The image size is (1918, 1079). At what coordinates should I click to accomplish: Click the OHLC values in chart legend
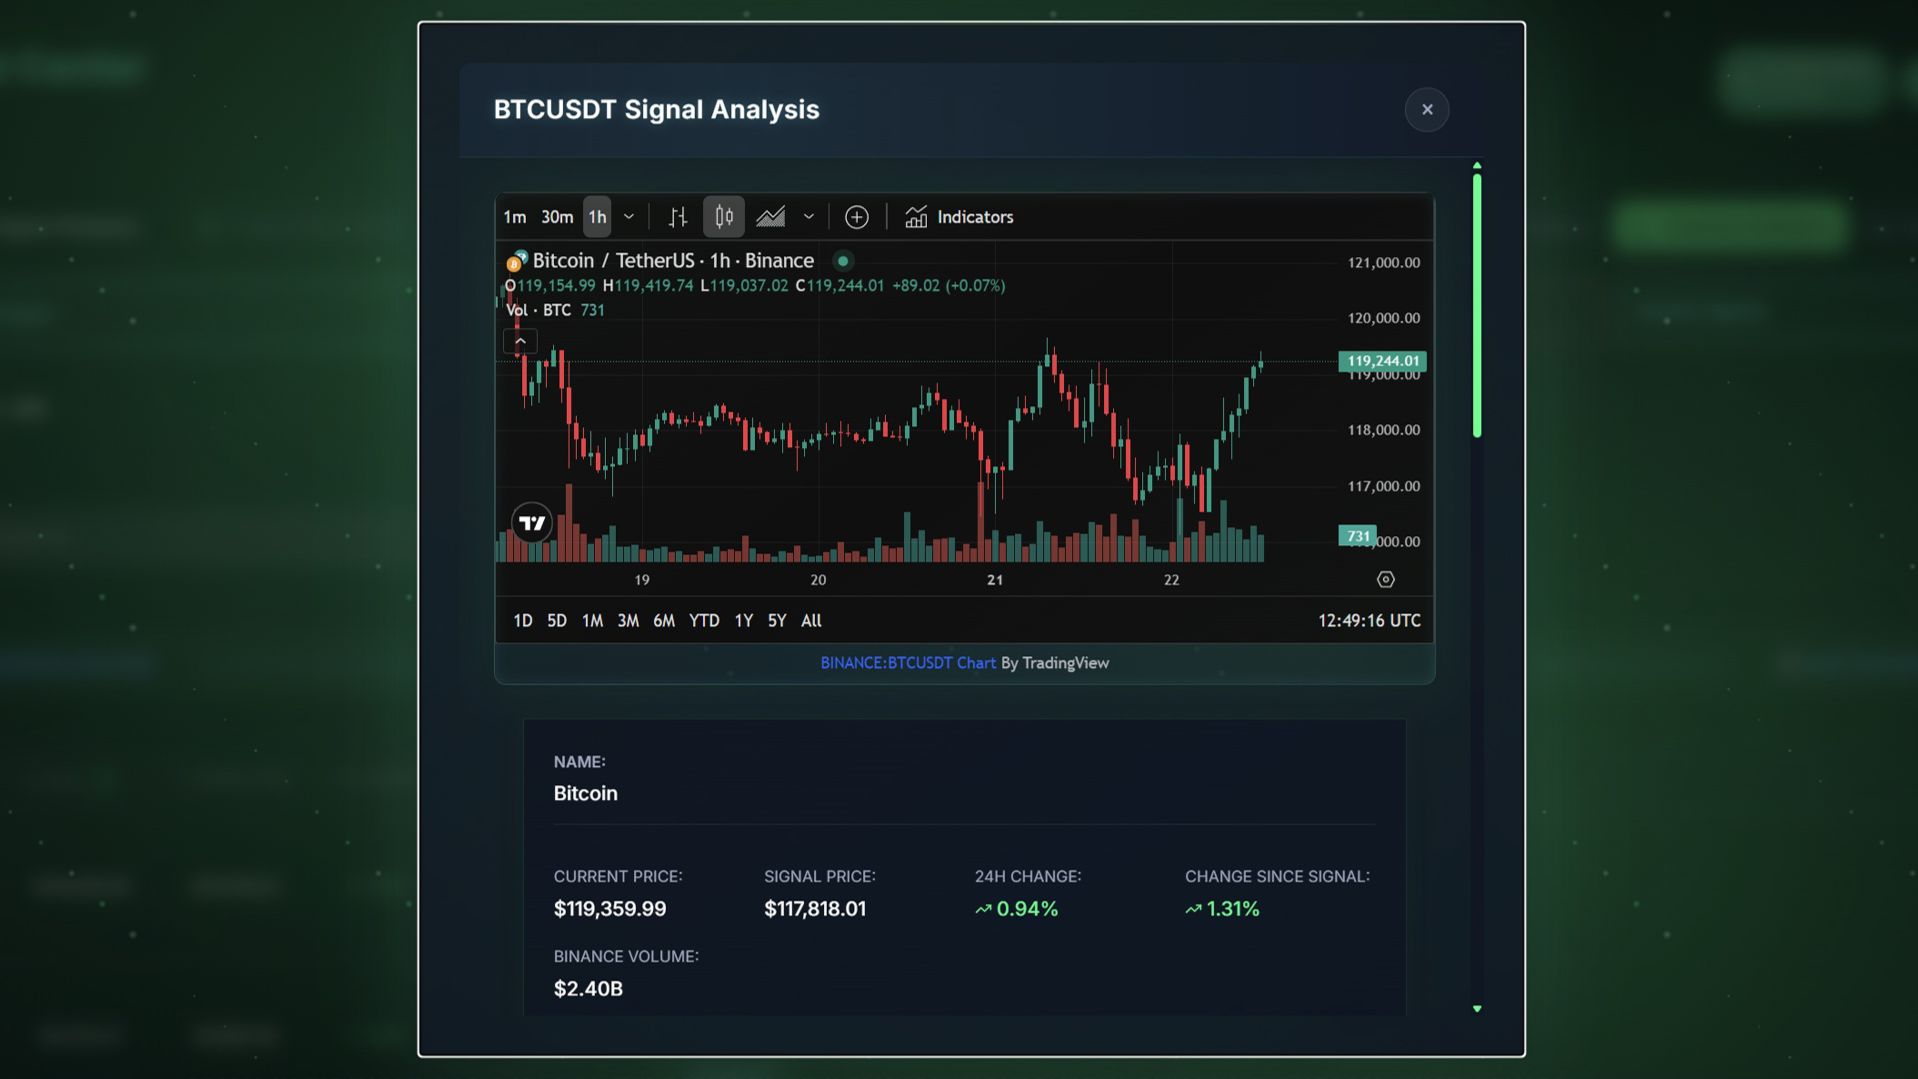(x=755, y=286)
